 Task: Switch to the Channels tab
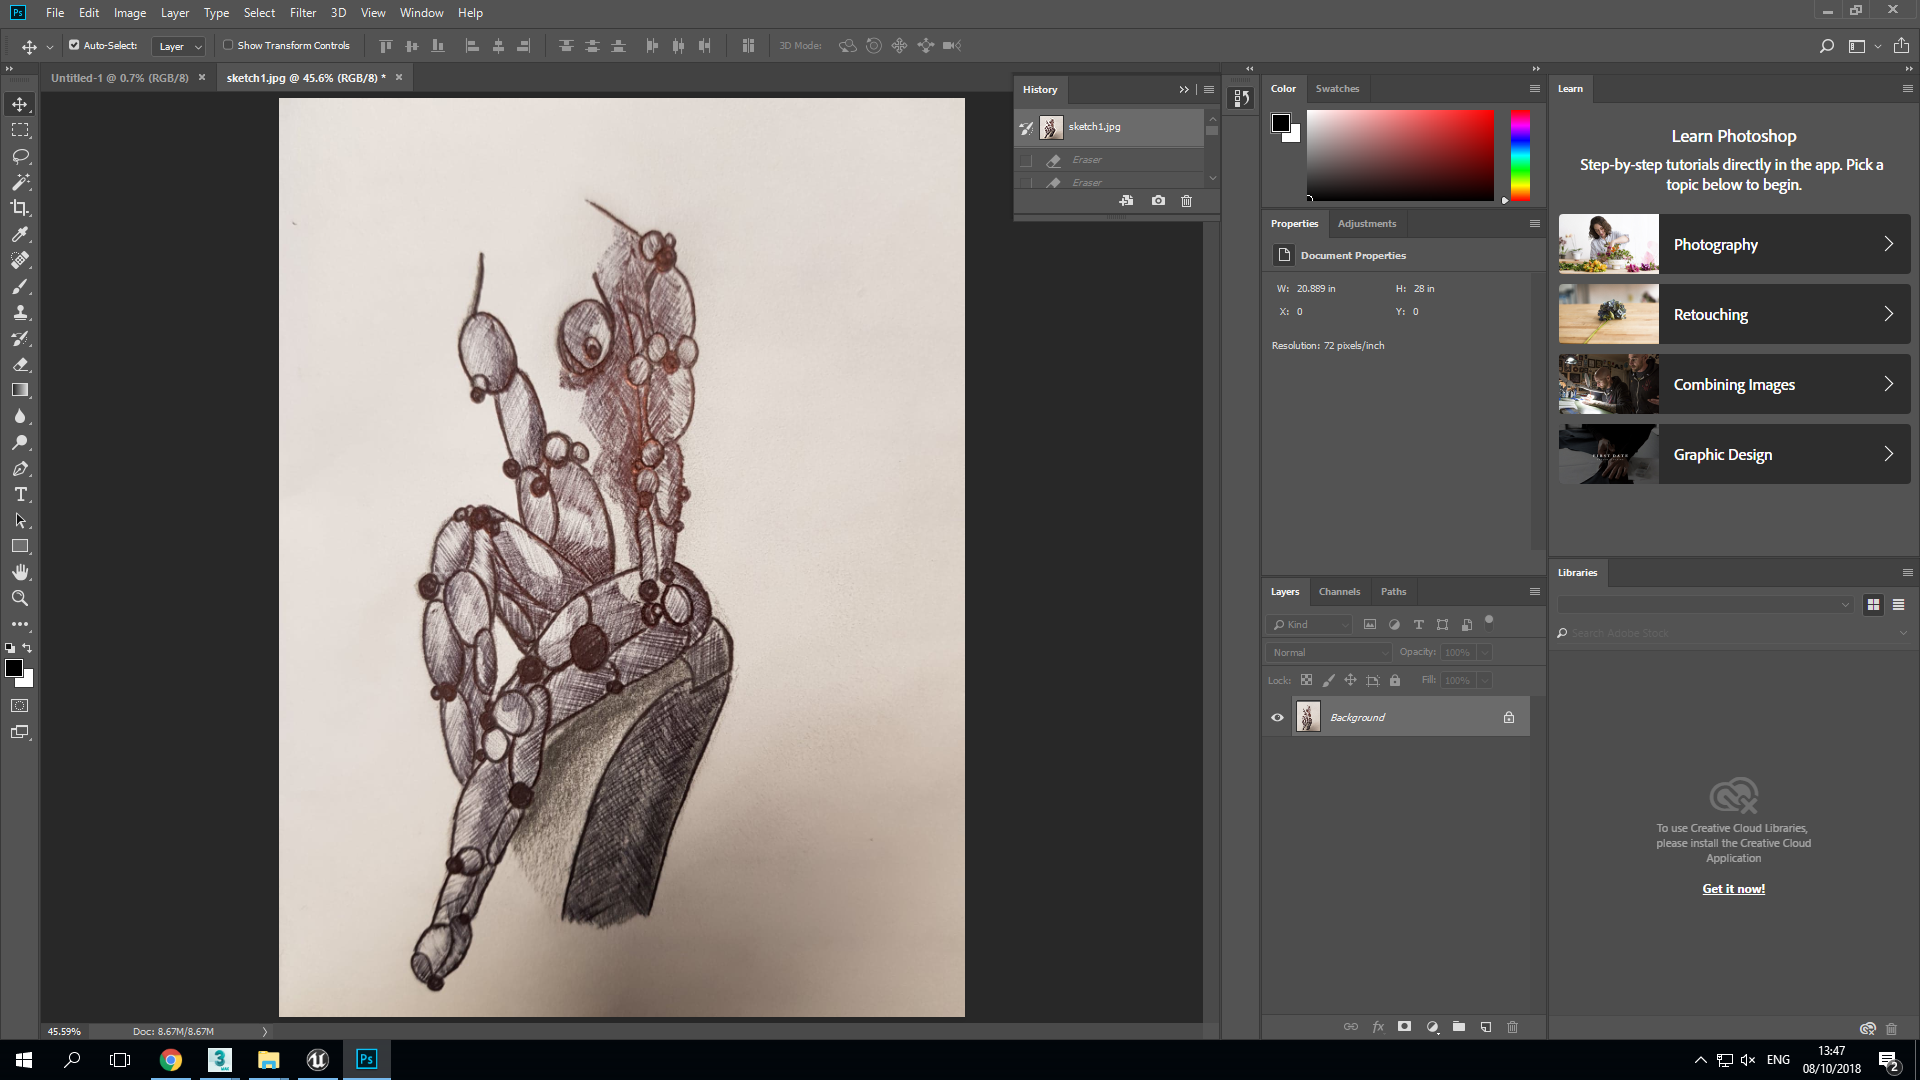tap(1339, 591)
